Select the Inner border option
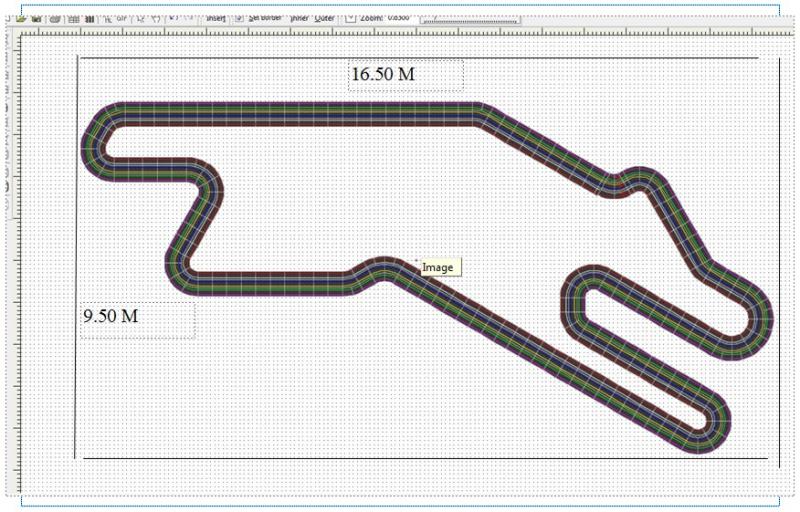Image resolution: width=800 pixels, height=512 pixels. (x=297, y=17)
